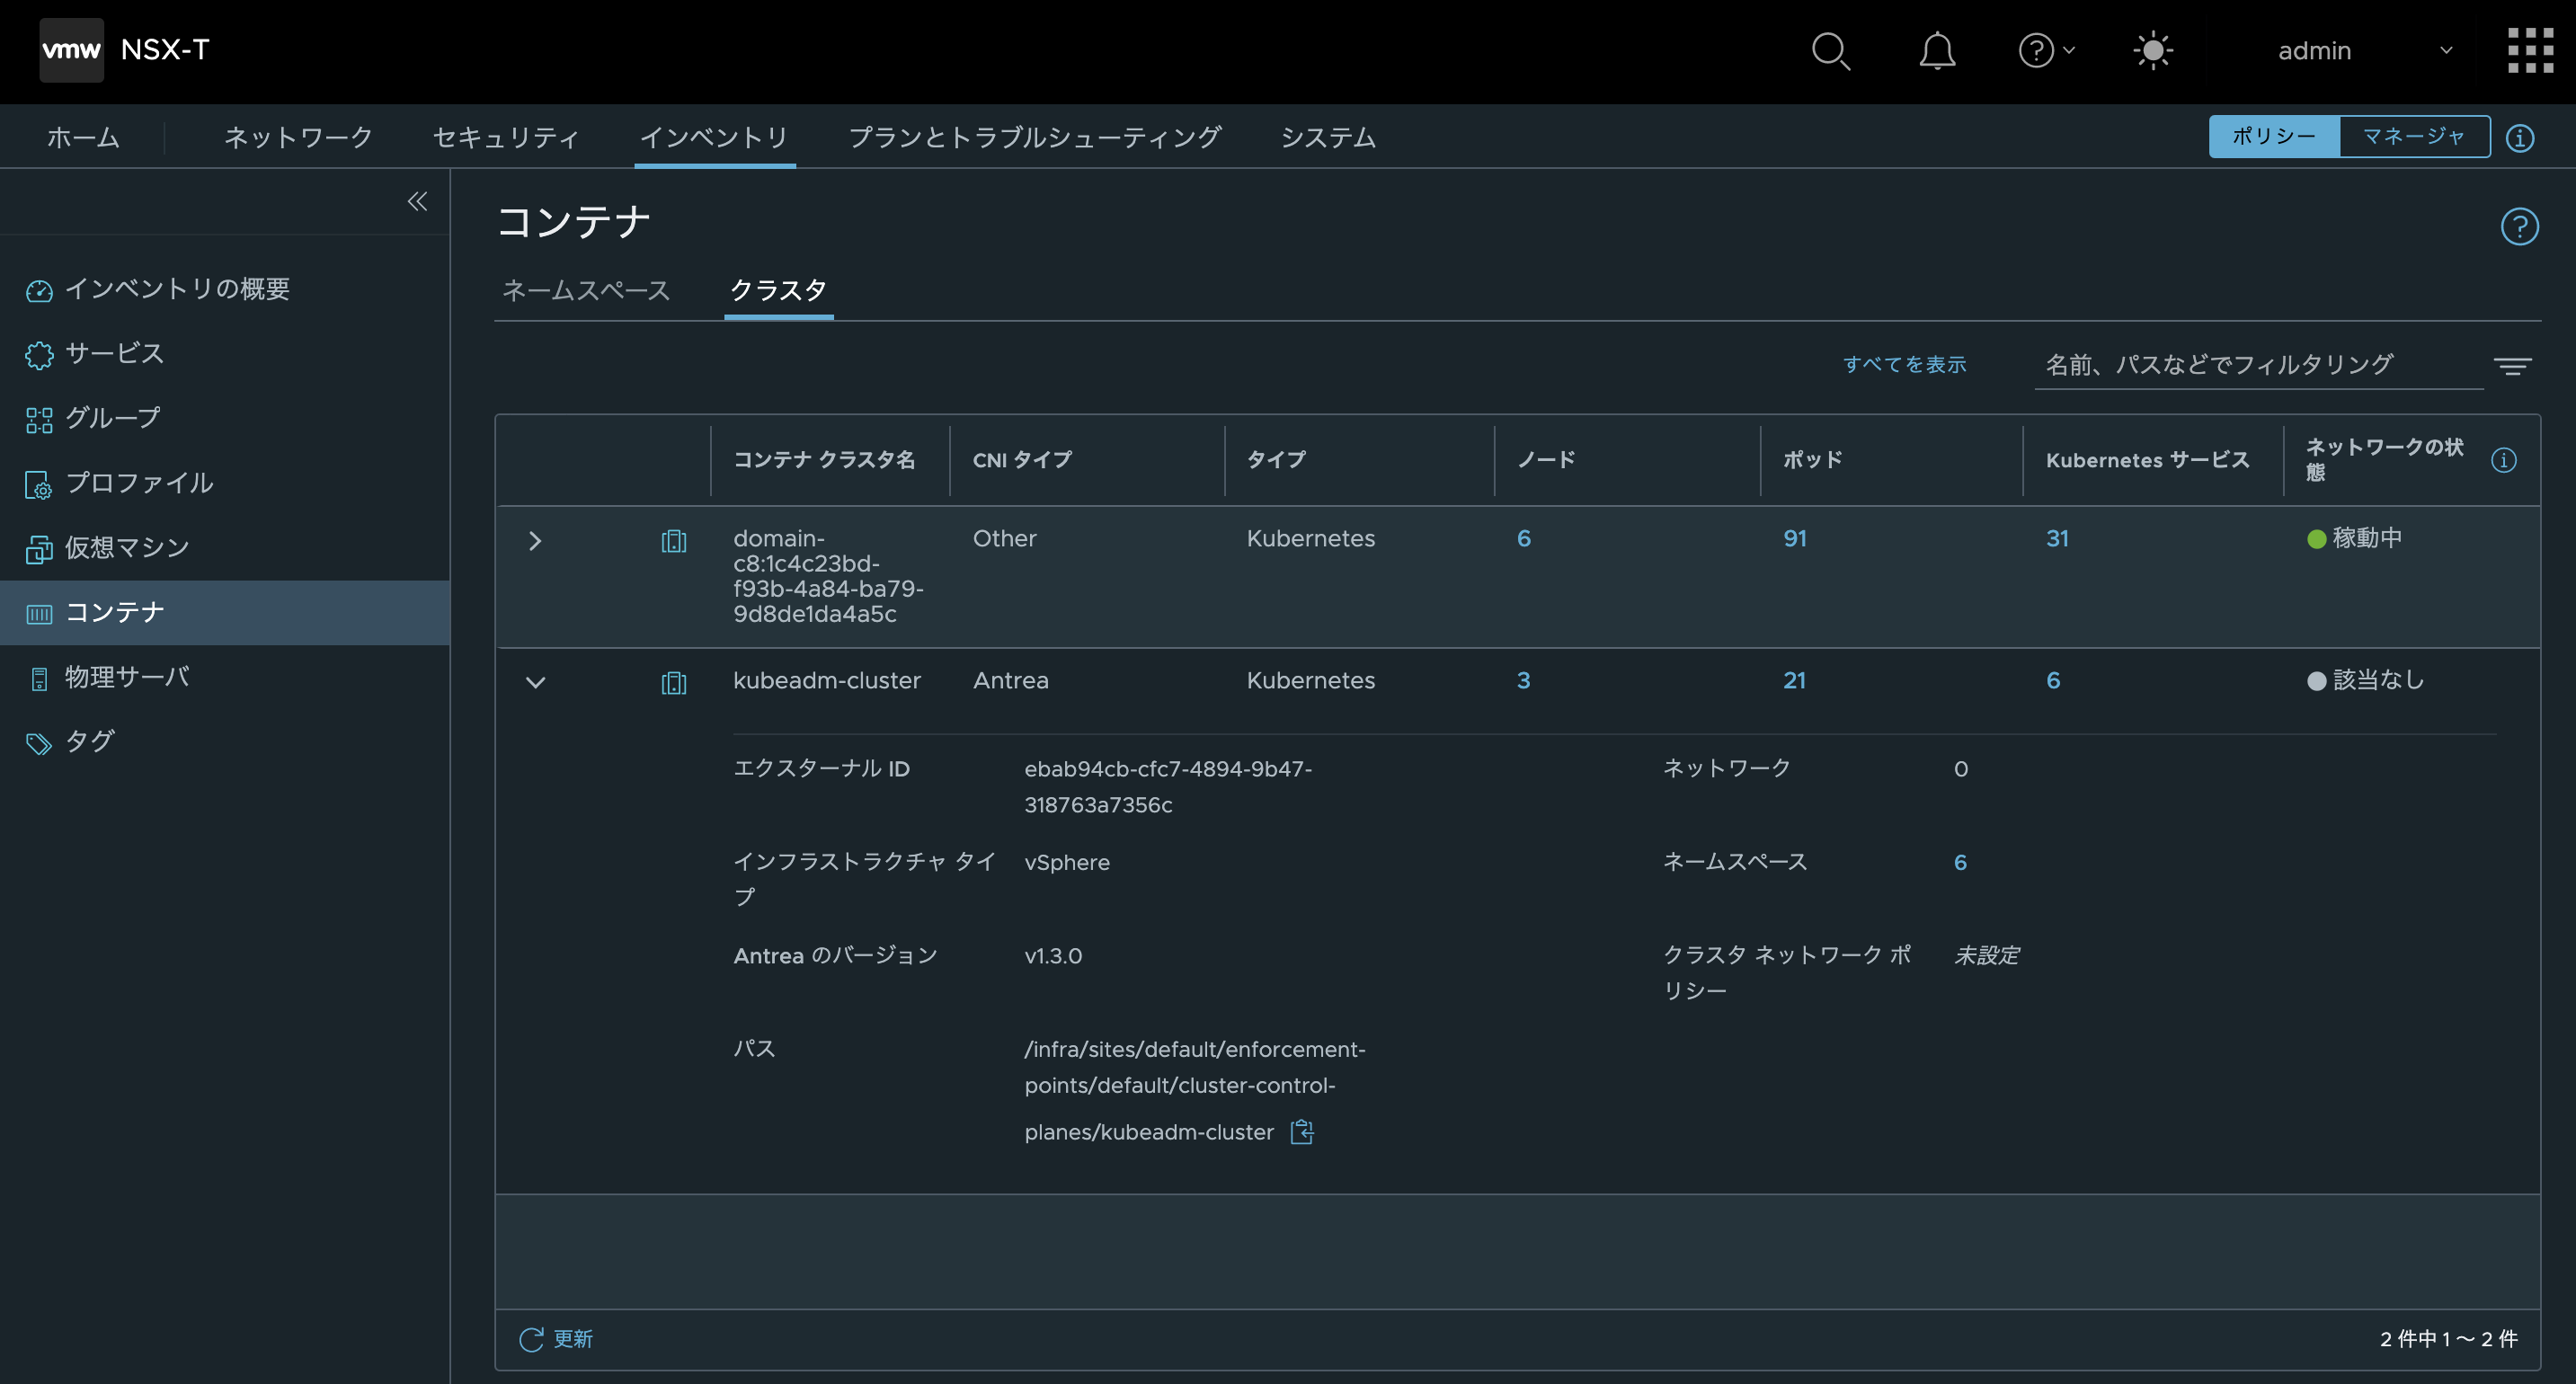
Task: Collapse the left sidebar chevrons
Action: 417,202
